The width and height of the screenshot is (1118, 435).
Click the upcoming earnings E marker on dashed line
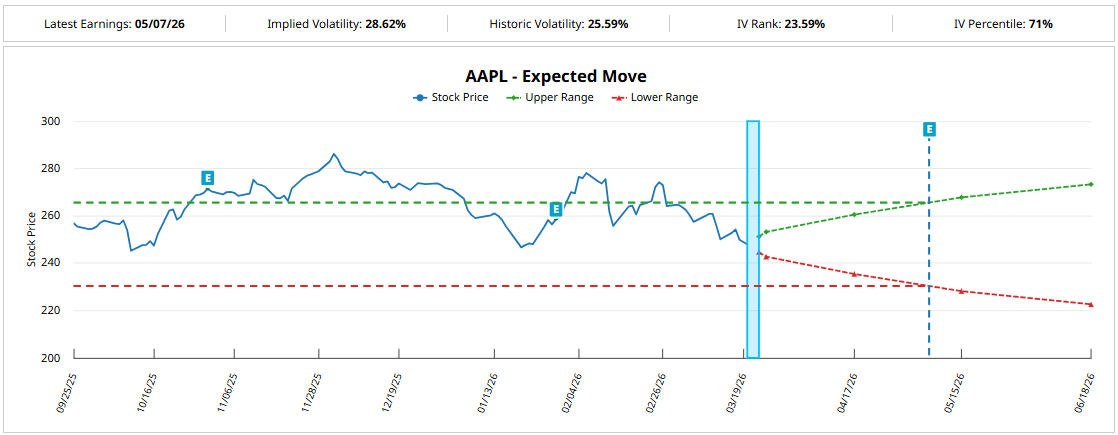[929, 129]
